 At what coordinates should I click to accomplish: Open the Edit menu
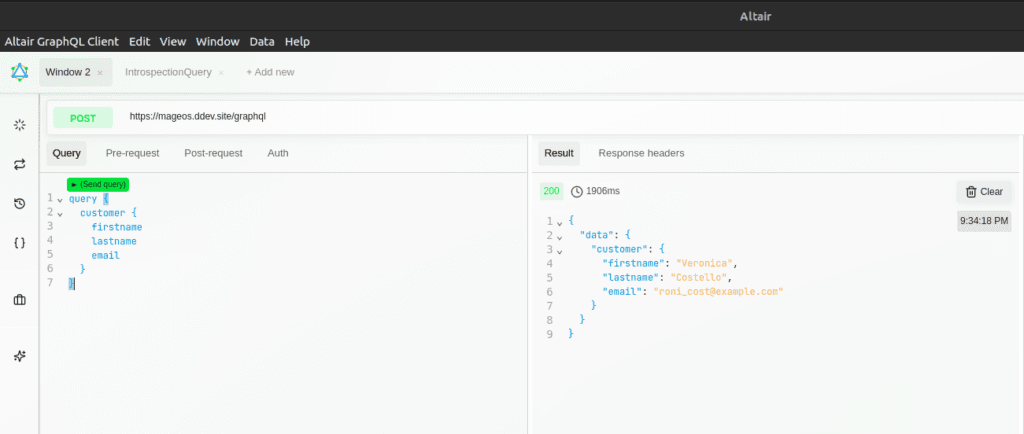point(140,42)
